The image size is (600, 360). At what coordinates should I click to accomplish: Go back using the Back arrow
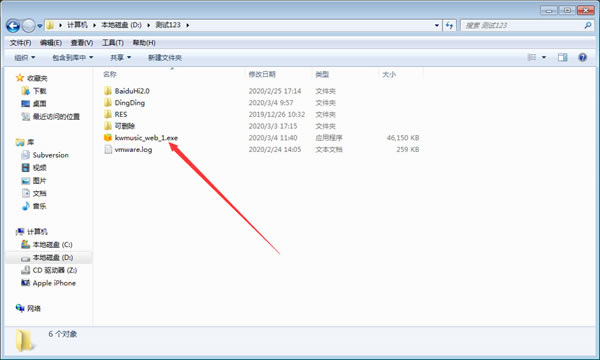[x=13, y=26]
